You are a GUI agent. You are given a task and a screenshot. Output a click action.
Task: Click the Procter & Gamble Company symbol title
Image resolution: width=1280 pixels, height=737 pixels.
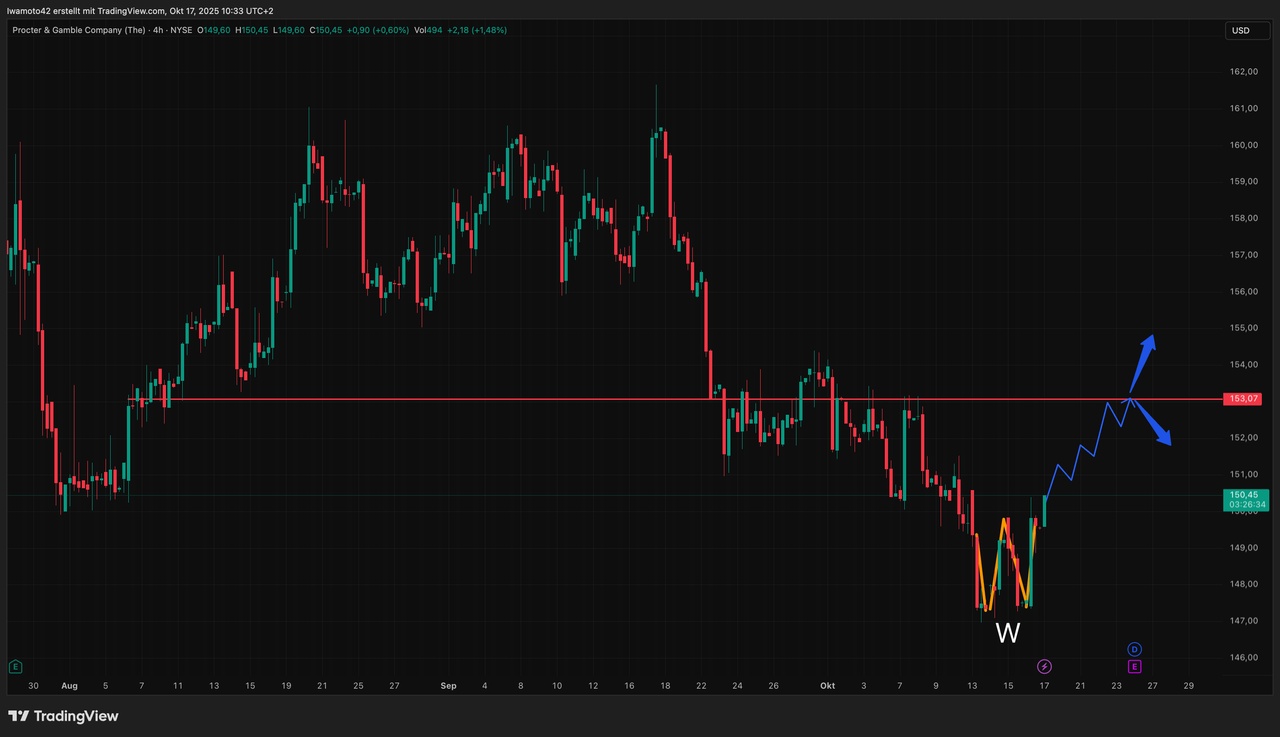pyautogui.click(x=78, y=30)
